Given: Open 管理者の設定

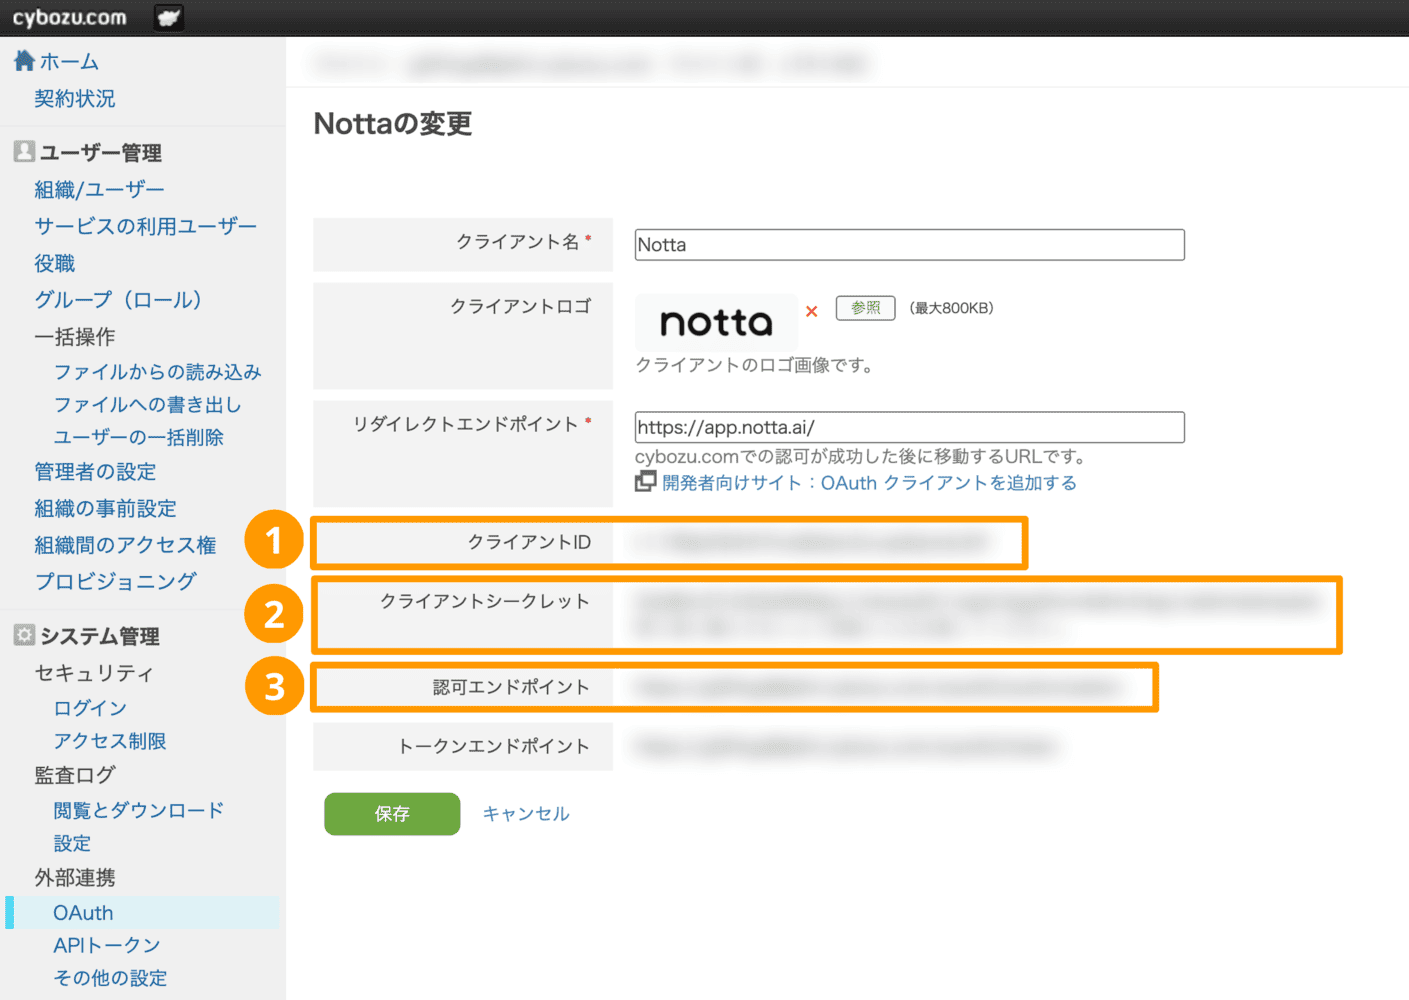Looking at the screenshot, I should tap(95, 472).
